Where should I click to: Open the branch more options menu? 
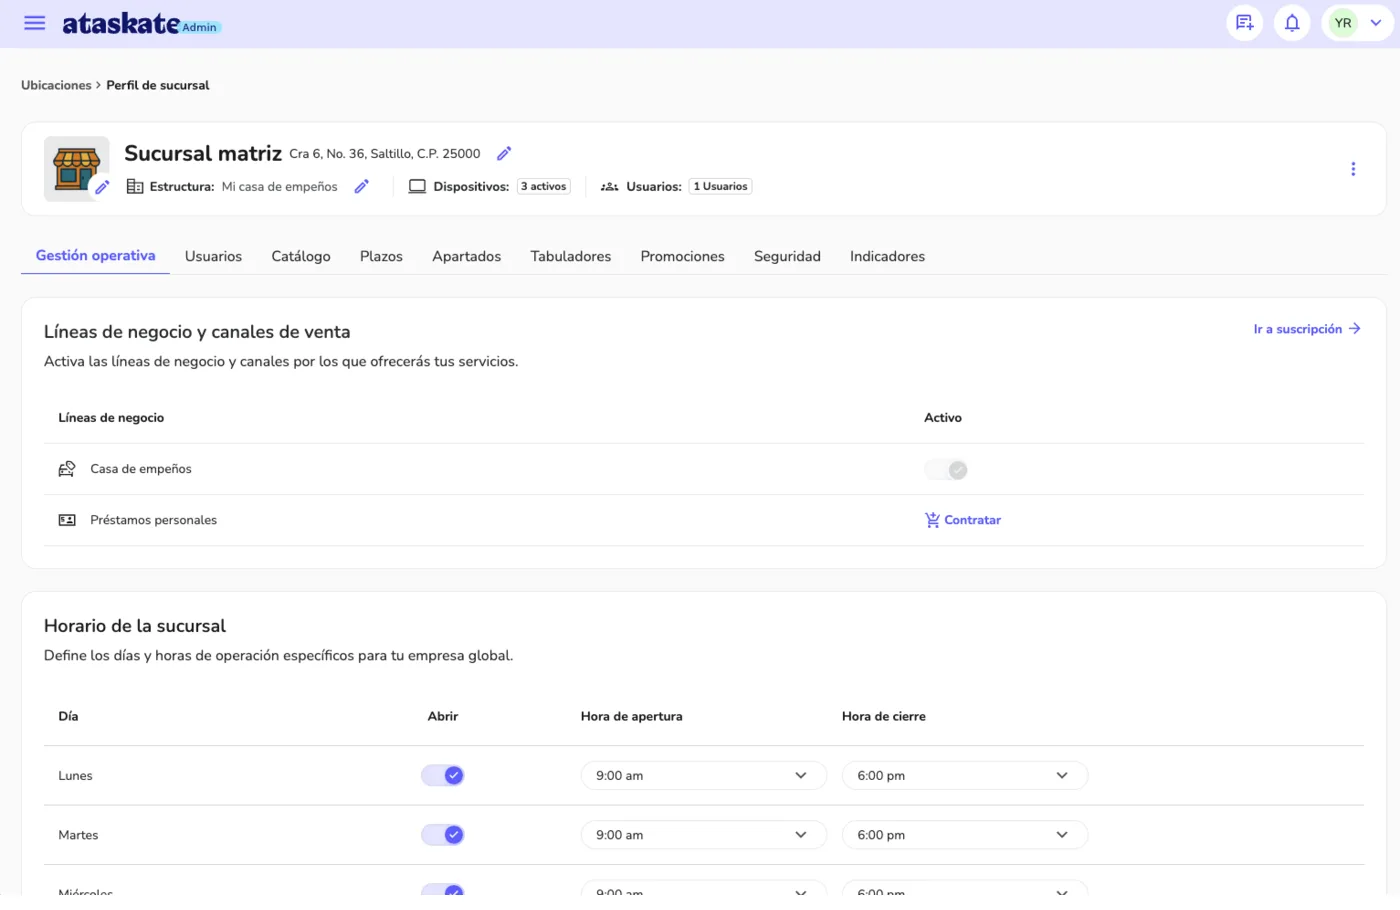tap(1353, 169)
